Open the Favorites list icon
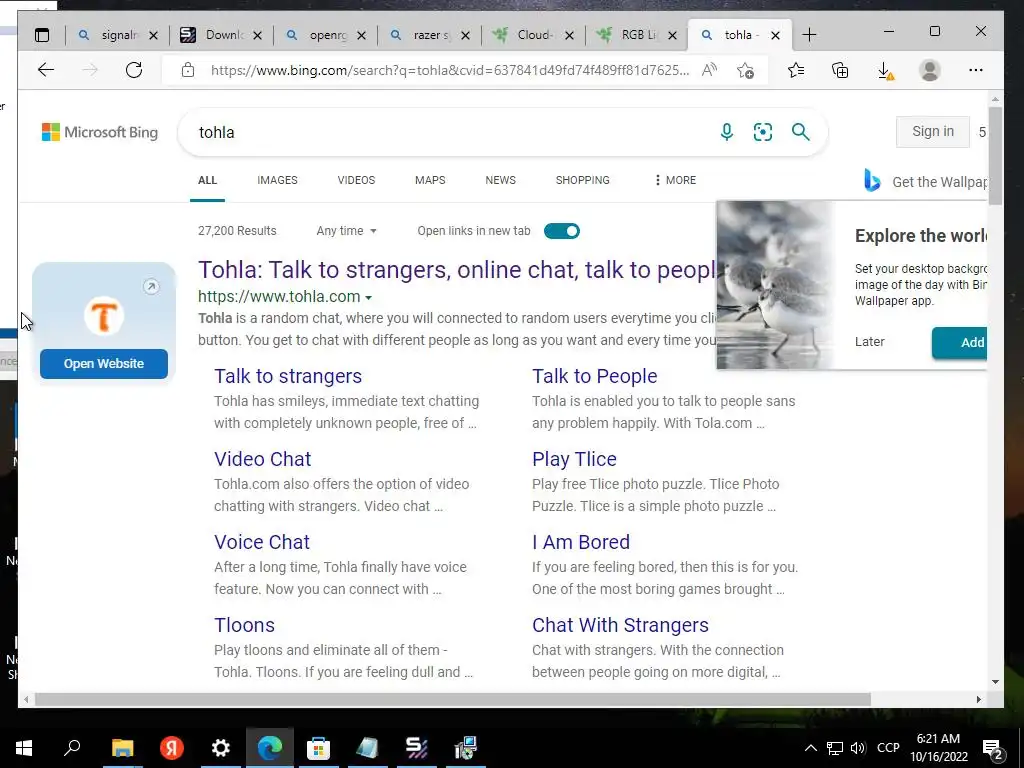1024x768 pixels. click(795, 70)
